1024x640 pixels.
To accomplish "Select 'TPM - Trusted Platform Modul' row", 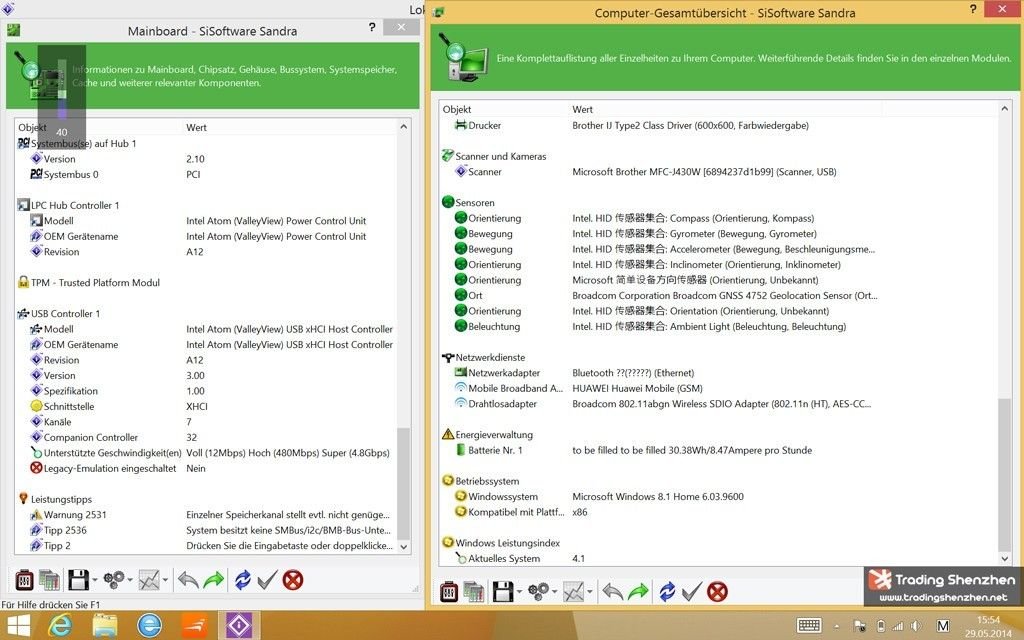I will [x=206, y=283].
